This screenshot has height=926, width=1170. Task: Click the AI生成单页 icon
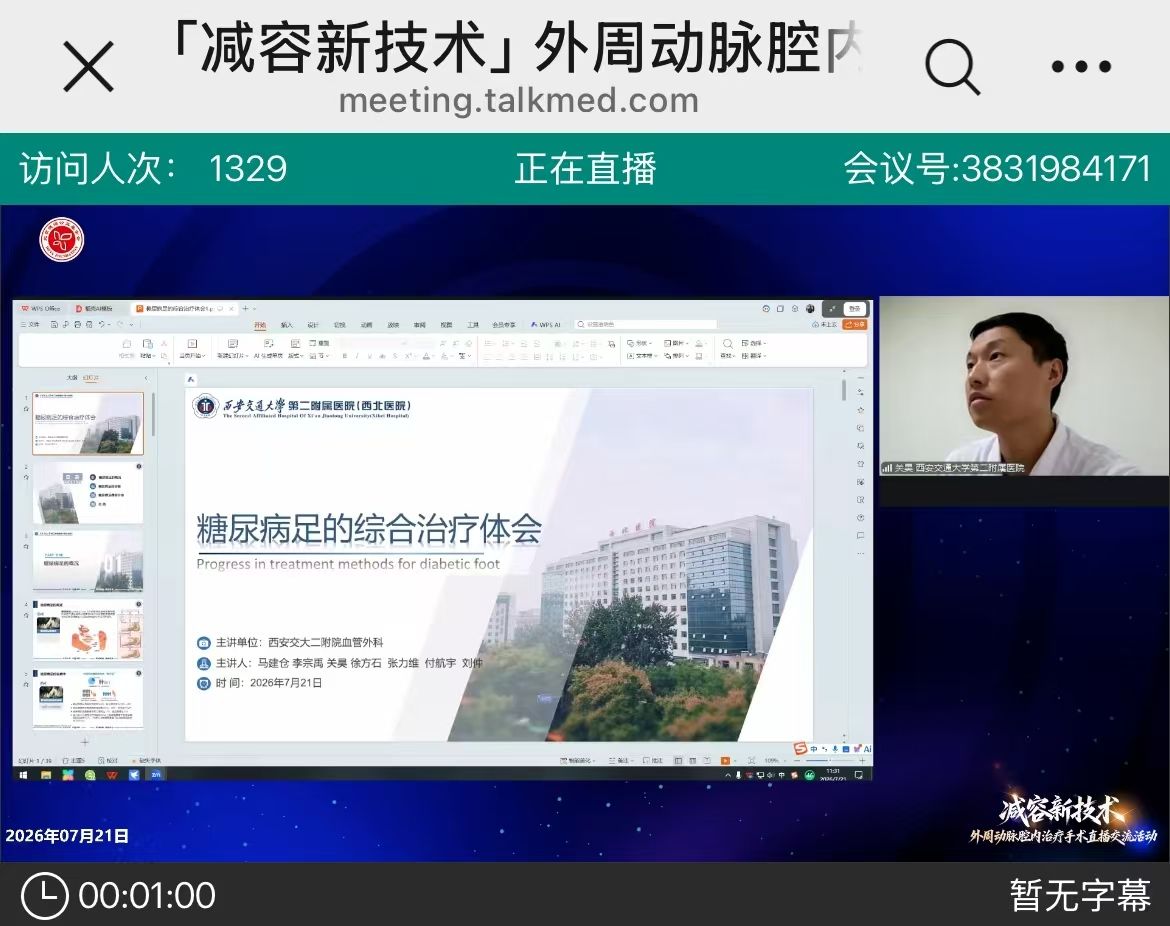click(x=269, y=343)
